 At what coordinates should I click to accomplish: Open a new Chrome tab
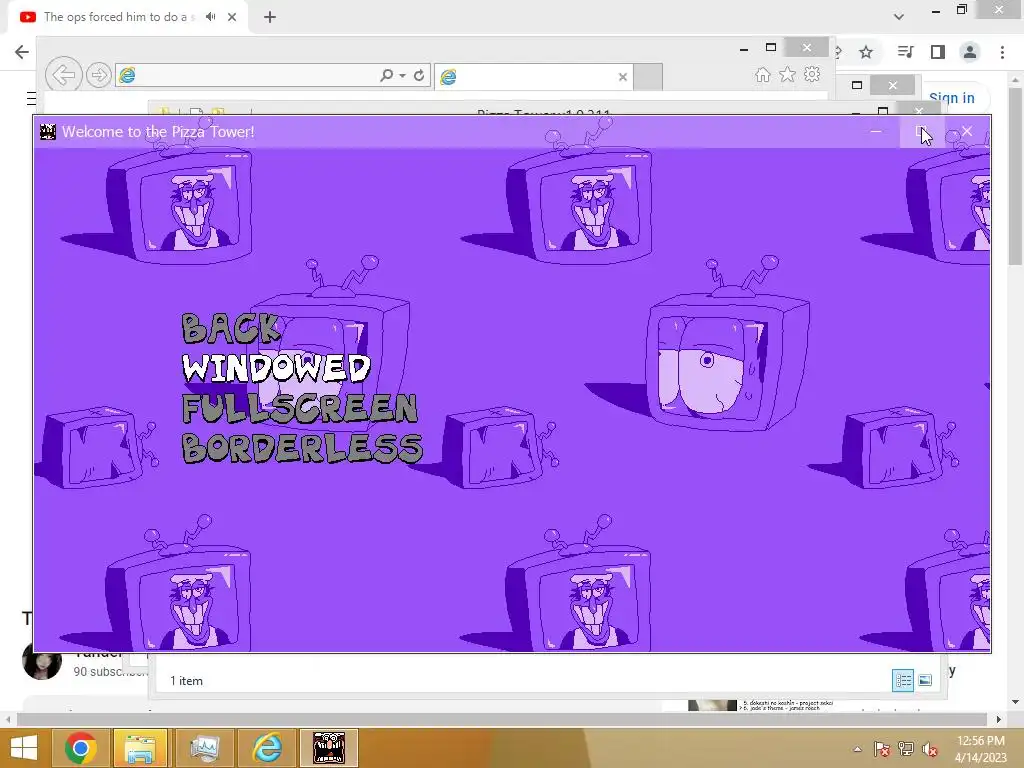click(x=270, y=17)
